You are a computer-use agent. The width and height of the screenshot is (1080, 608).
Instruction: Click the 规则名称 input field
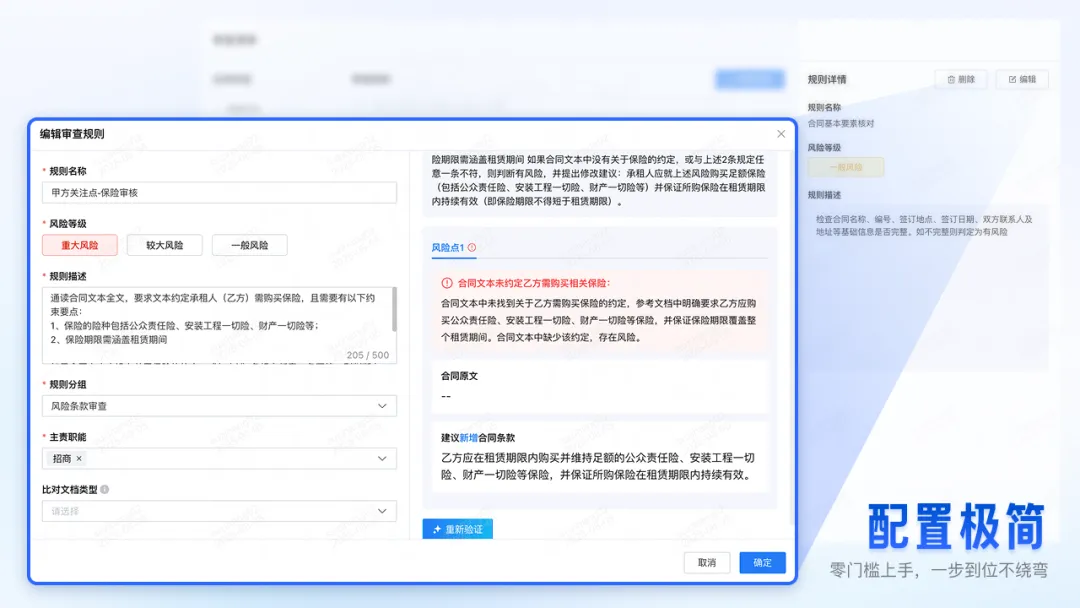[219, 193]
